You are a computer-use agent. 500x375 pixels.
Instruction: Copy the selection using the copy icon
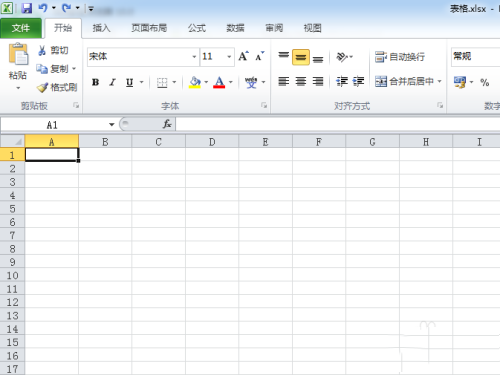(42, 69)
